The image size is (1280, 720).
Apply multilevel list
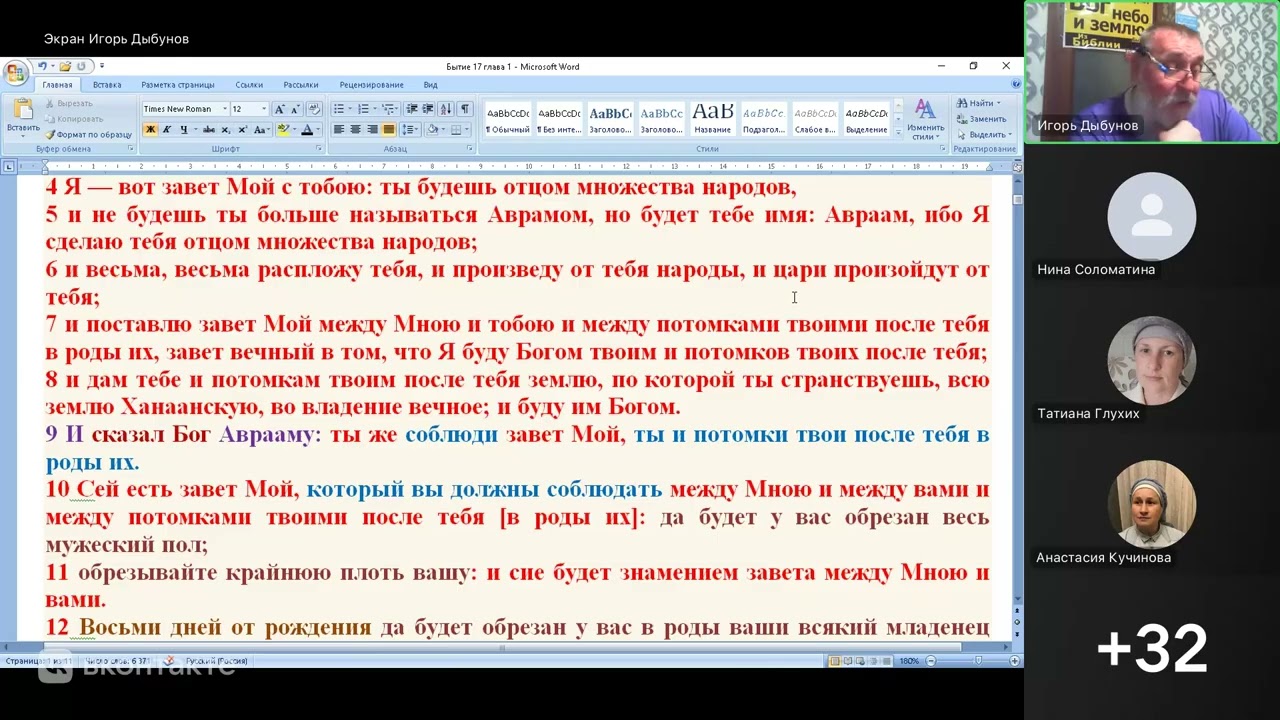click(x=388, y=109)
